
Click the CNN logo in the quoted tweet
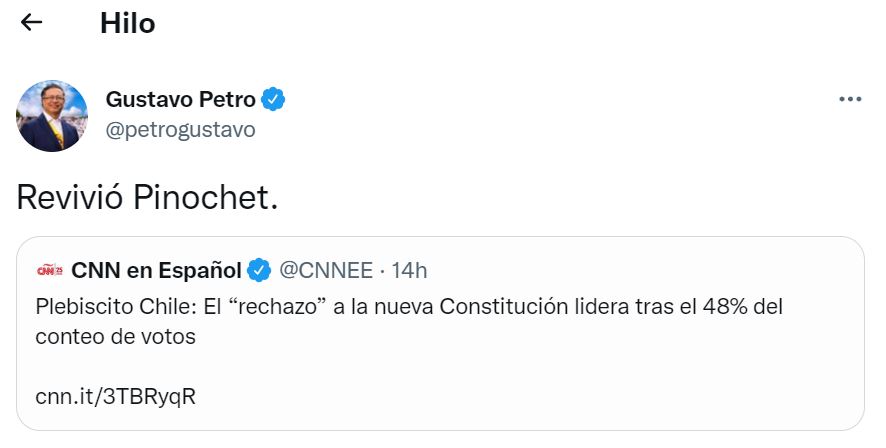click(x=50, y=270)
